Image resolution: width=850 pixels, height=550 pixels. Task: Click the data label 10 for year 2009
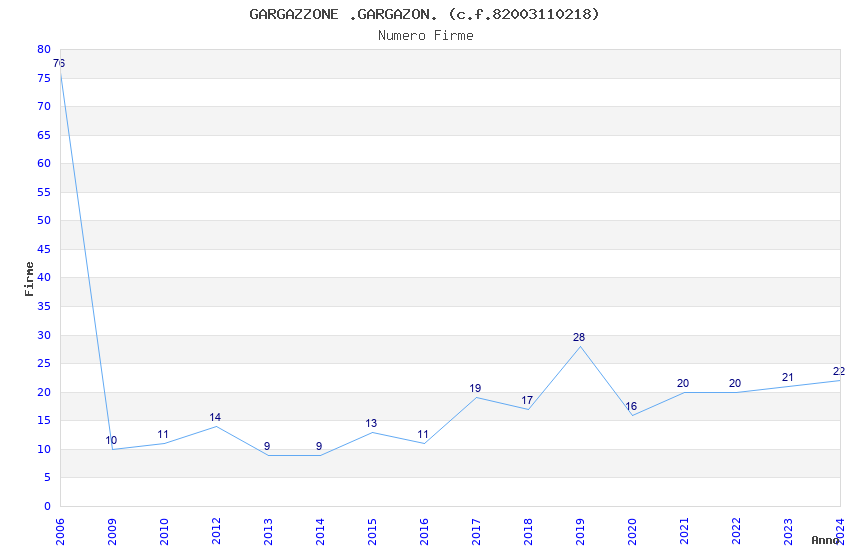[x=111, y=441]
